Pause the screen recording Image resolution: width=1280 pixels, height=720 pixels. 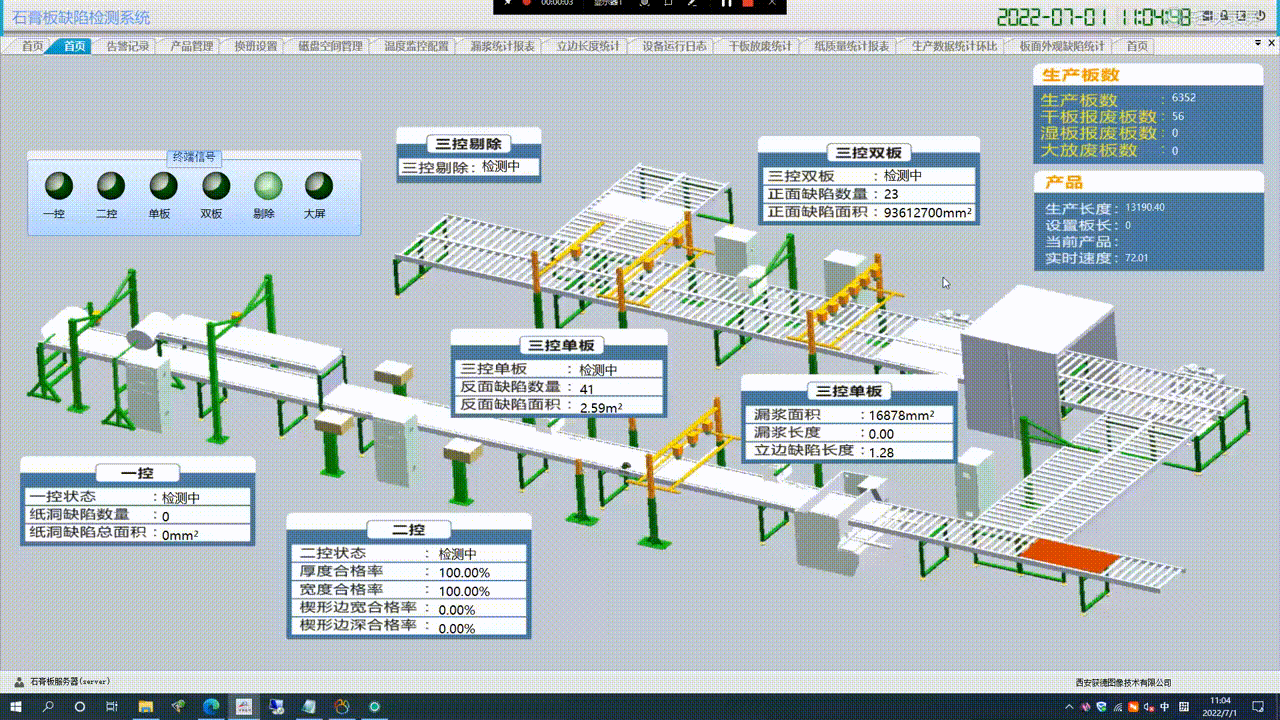(727, 4)
